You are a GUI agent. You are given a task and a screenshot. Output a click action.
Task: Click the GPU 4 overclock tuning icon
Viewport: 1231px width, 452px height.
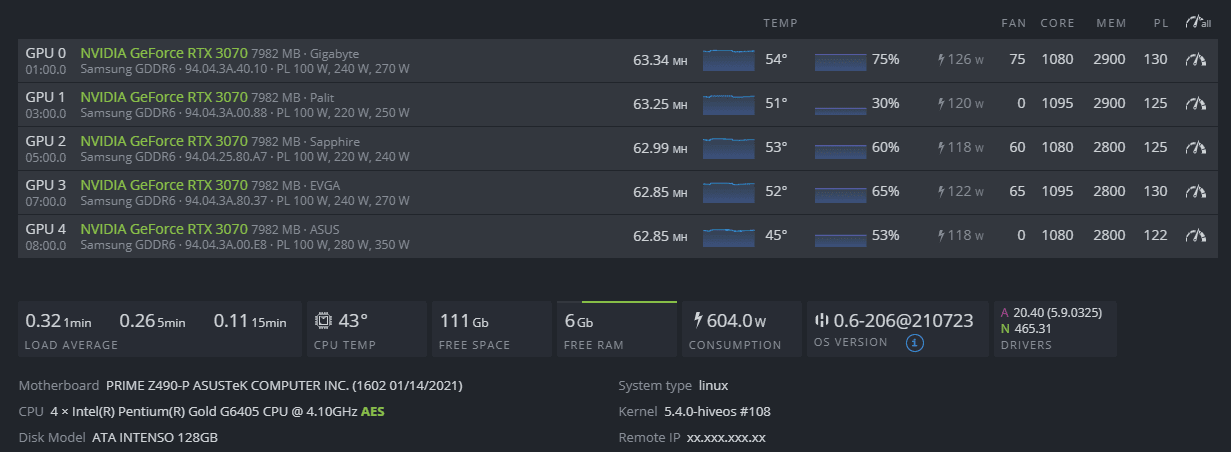tap(1196, 236)
